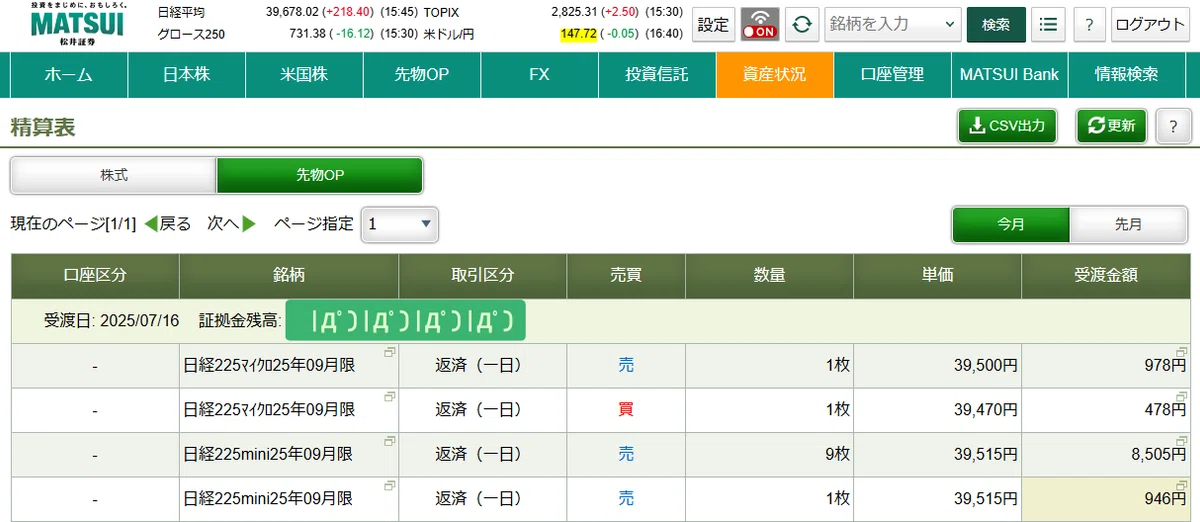This screenshot has width=1200, height=522.
Task: Click the masked 証拠金残高 value
Action: (x=406, y=321)
